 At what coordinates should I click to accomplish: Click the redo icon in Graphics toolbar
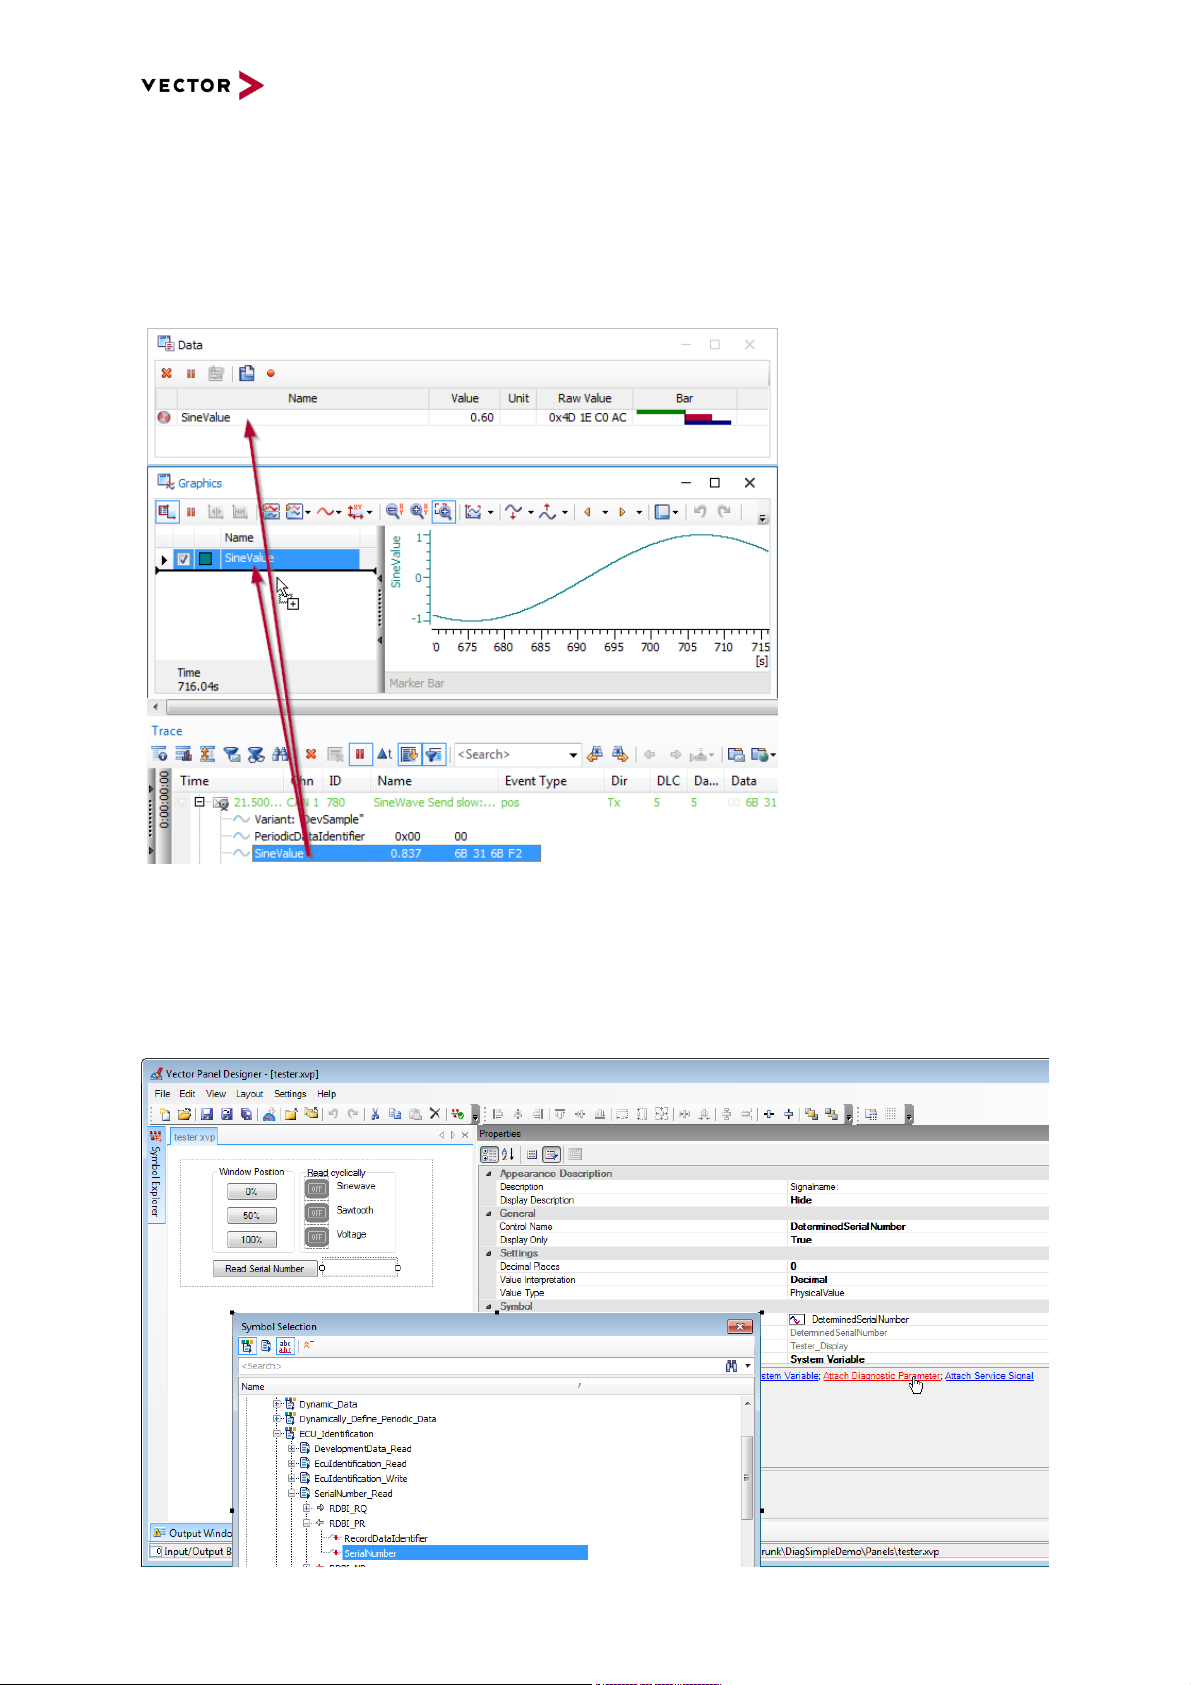click(x=725, y=512)
